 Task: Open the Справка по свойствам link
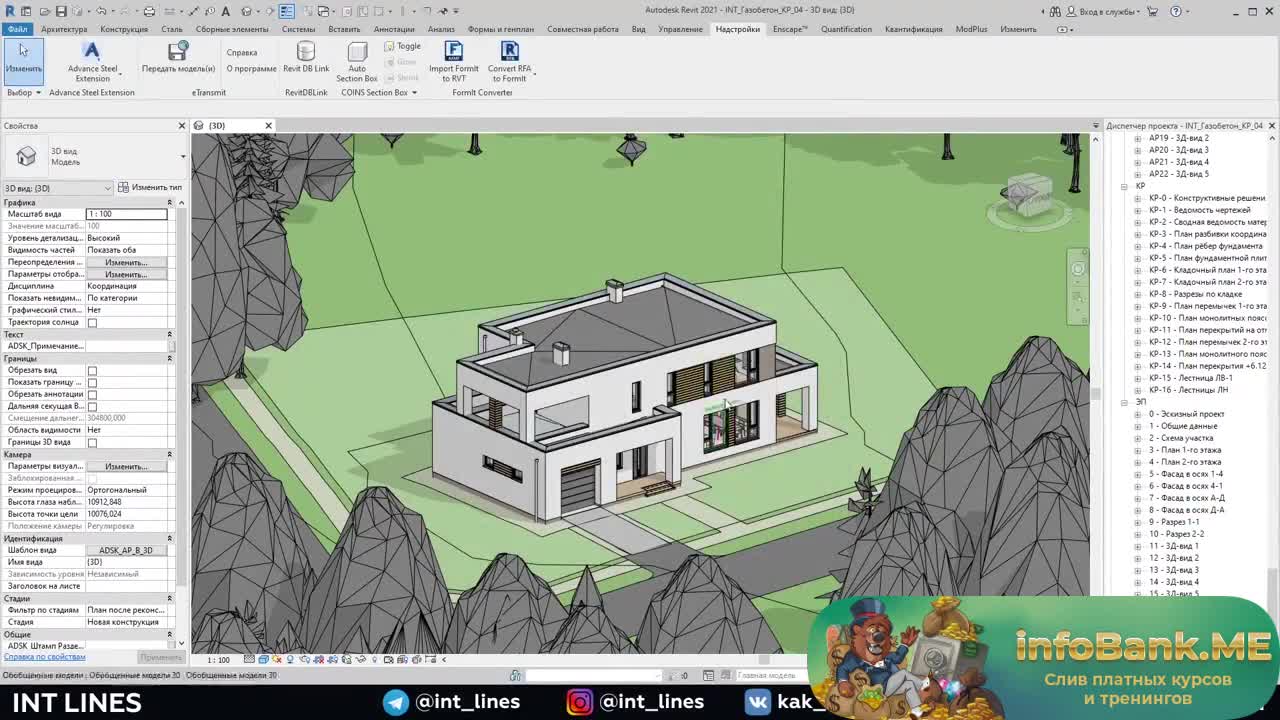pos(44,657)
